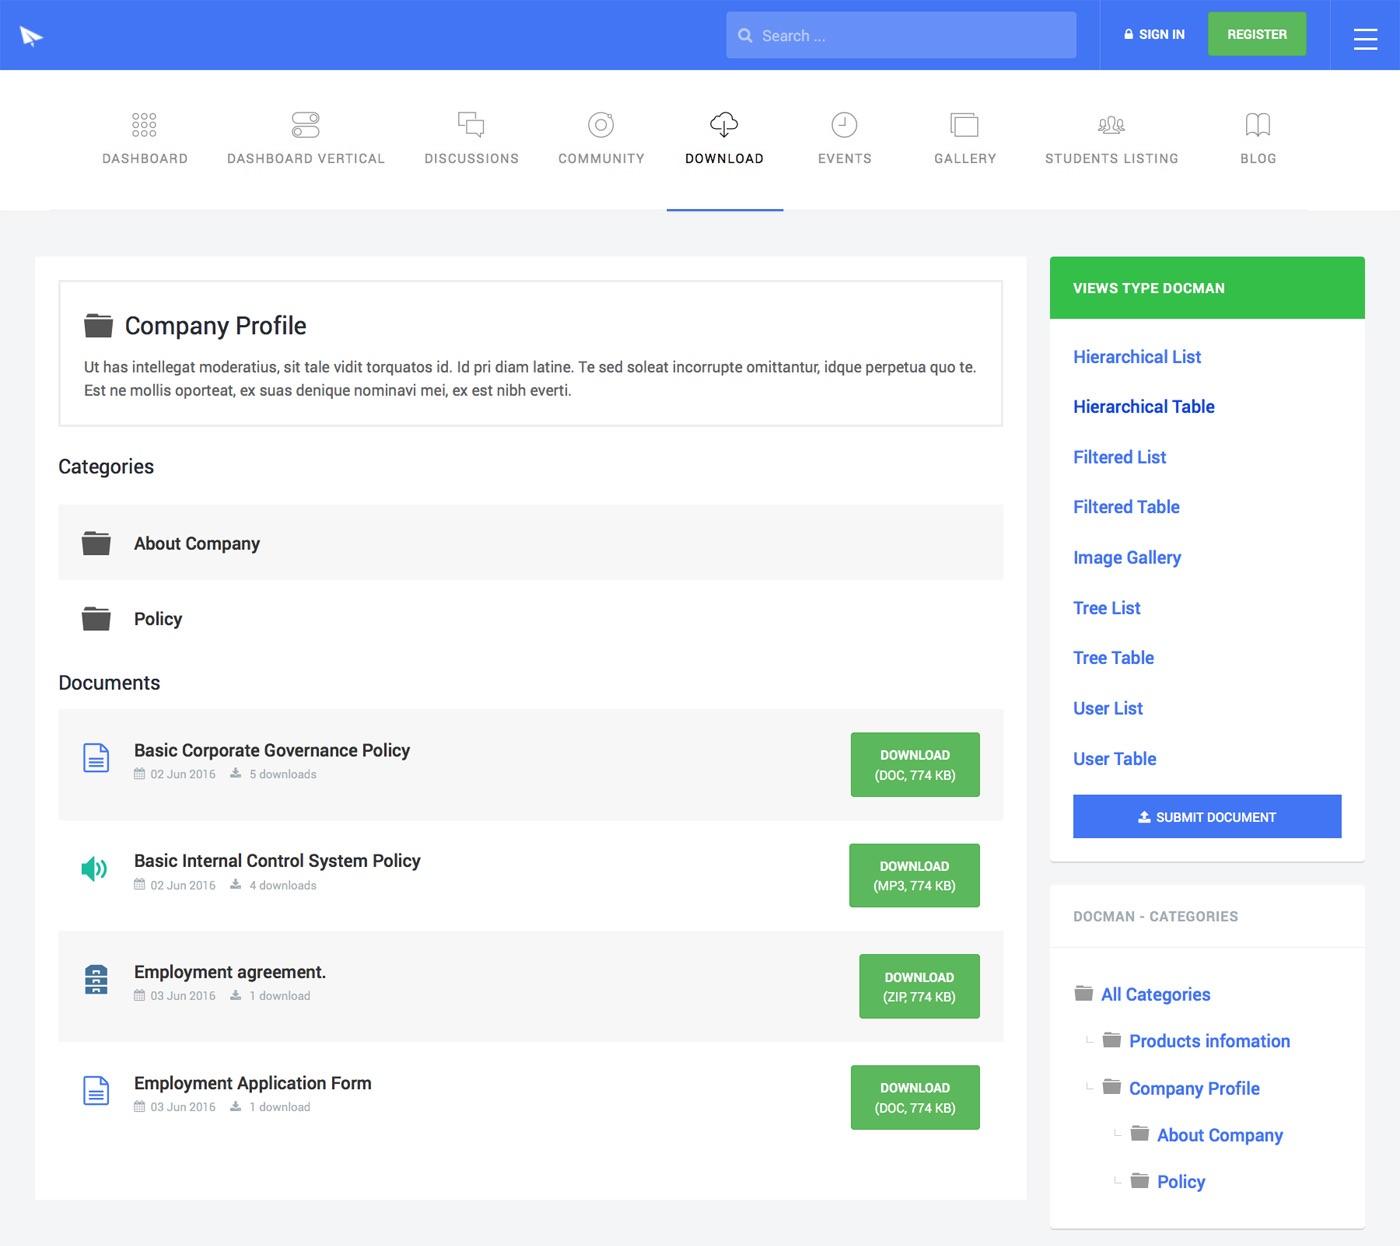The height and width of the screenshot is (1246, 1400).
Task: Download the MP3 Internal Control System Policy
Action: pyautogui.click(x=914, y=876)
